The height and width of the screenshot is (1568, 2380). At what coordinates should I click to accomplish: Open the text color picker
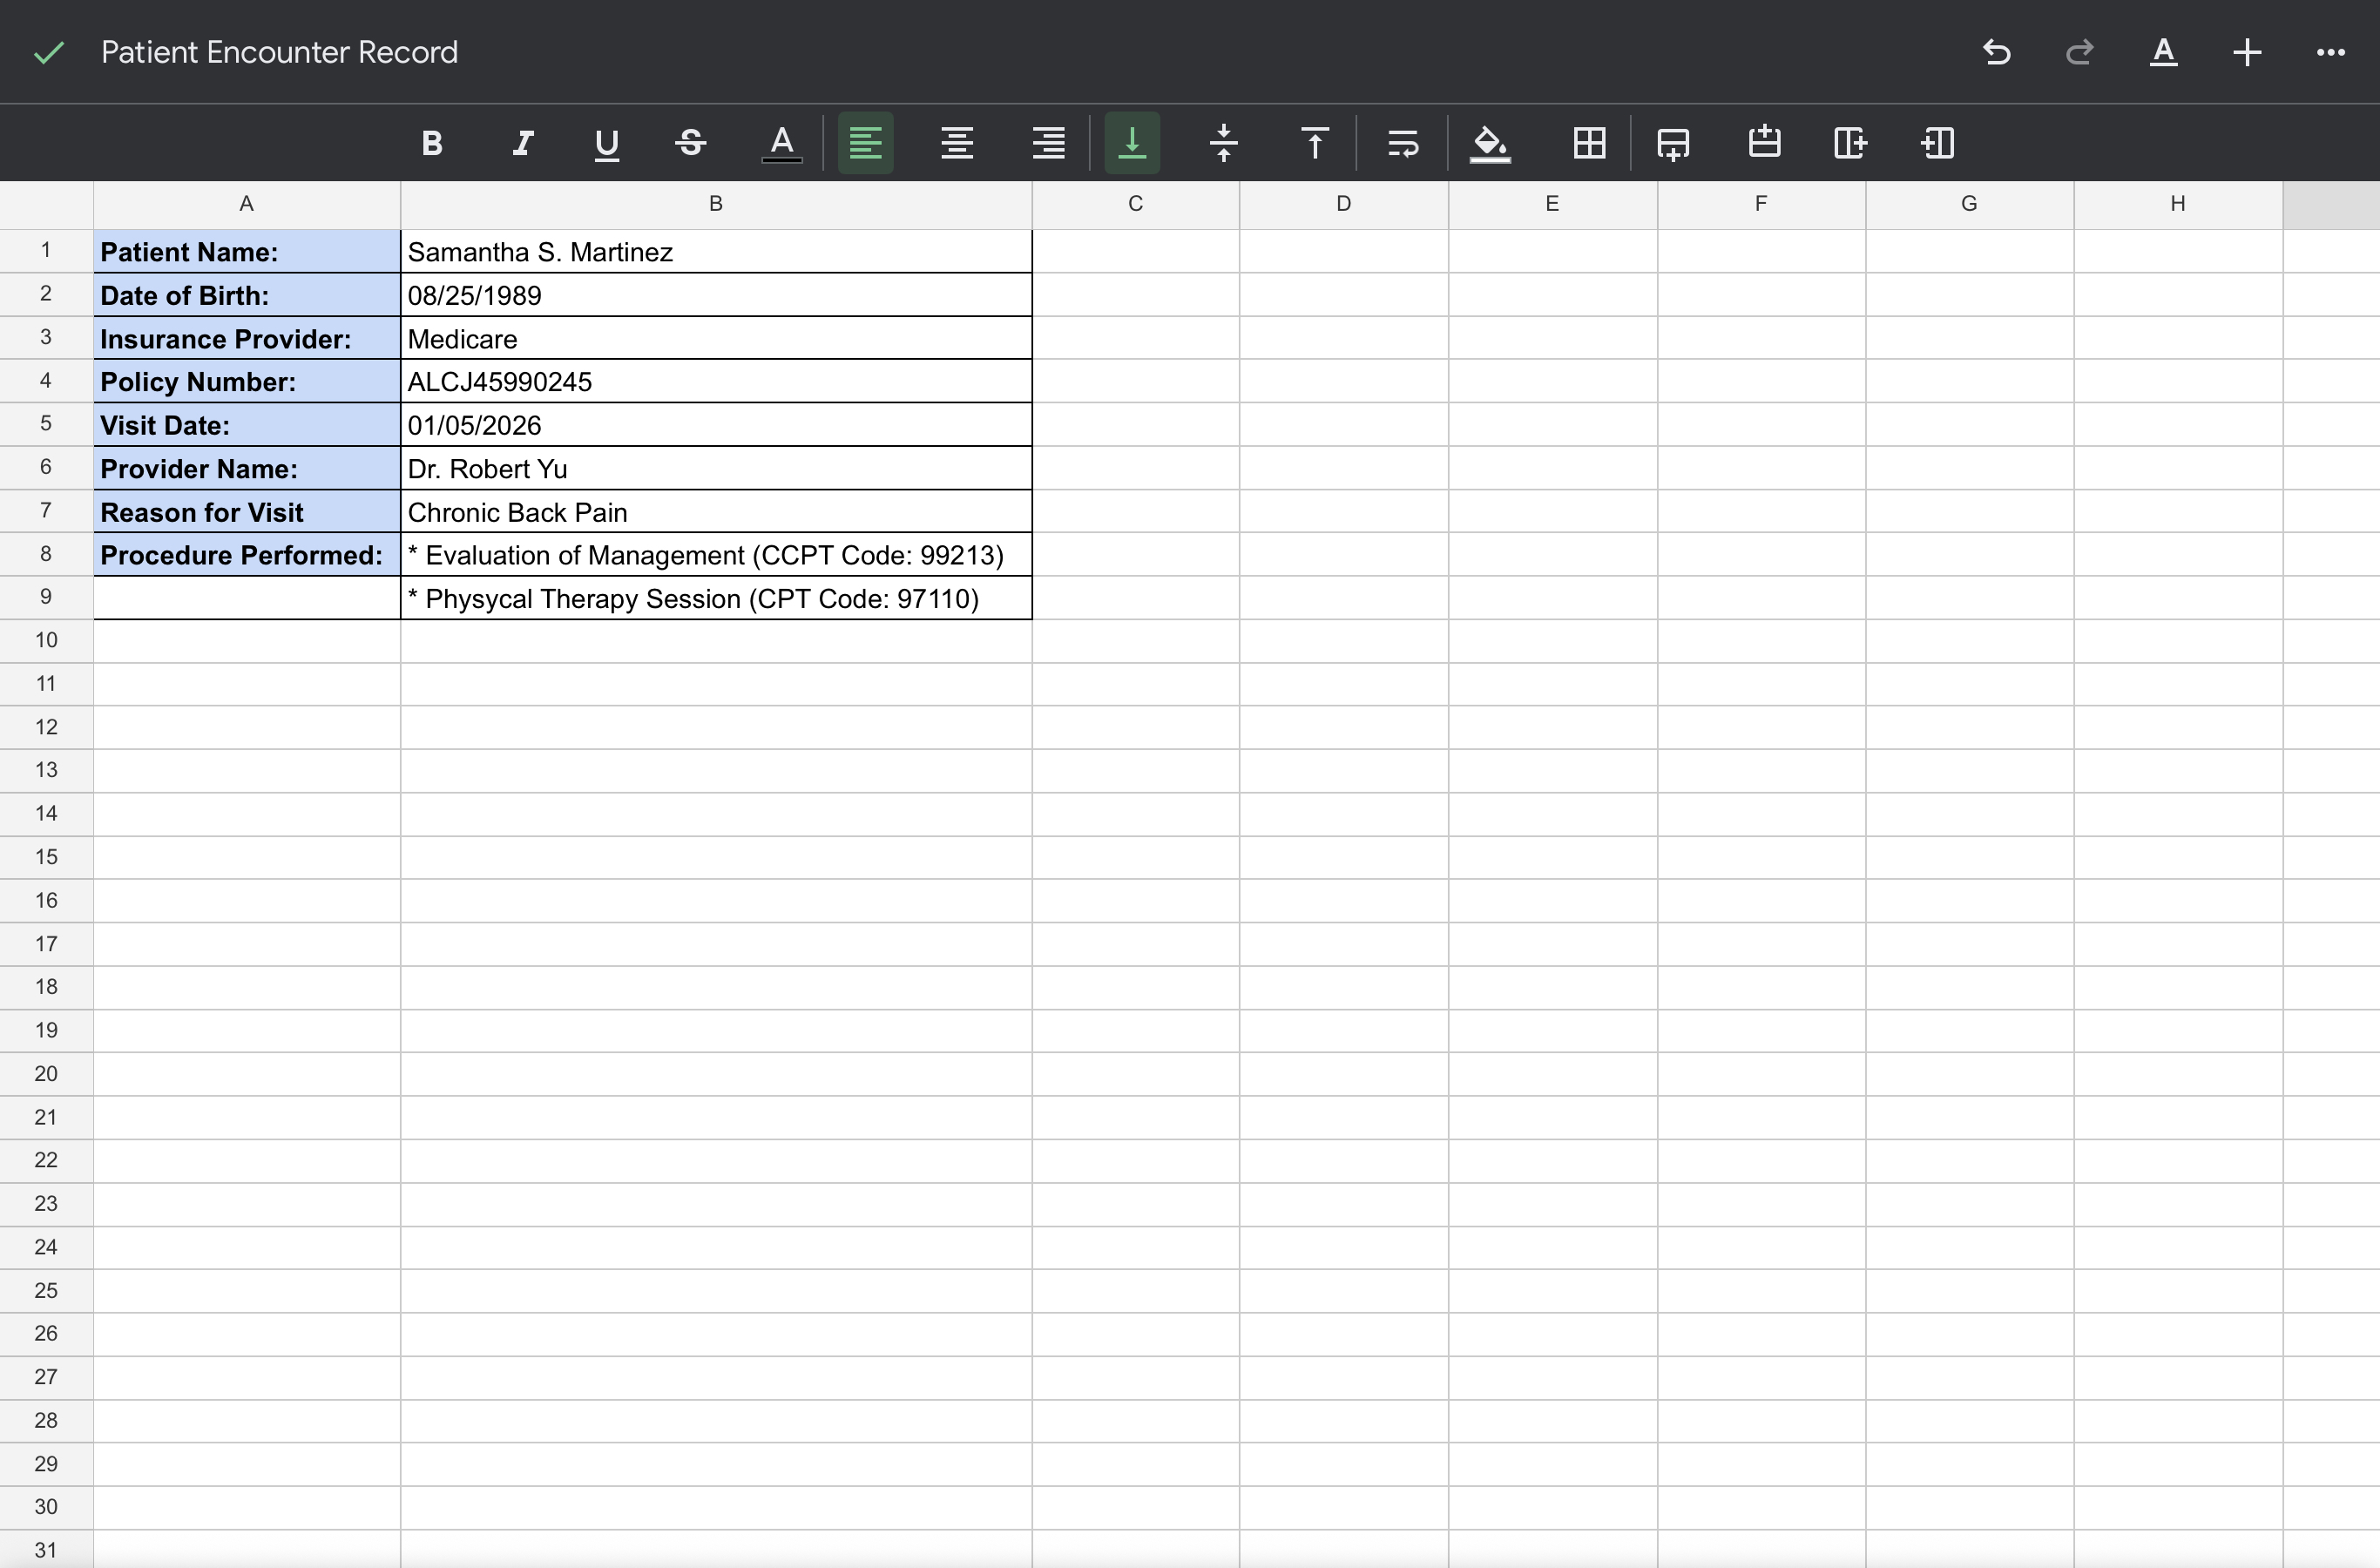(x=781, y=143)
